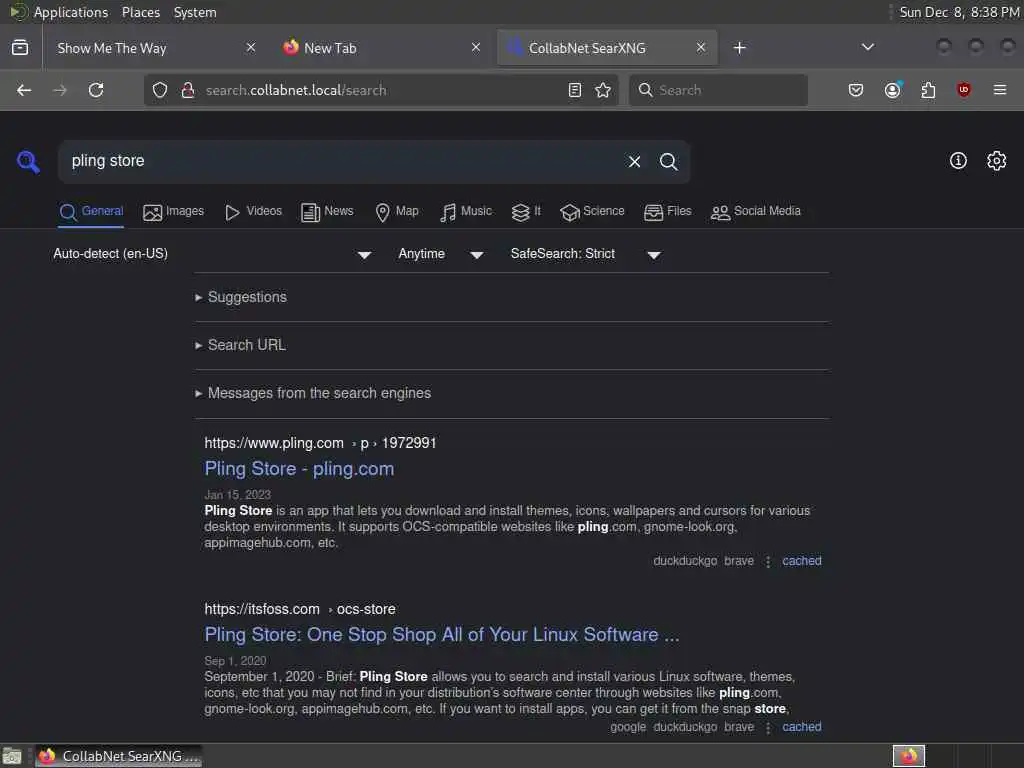Viewport: 1024px width, 768px height.
Task: Open the uBlock Origin extension icon
Action: pyautogui.click(x=964, y=90)
